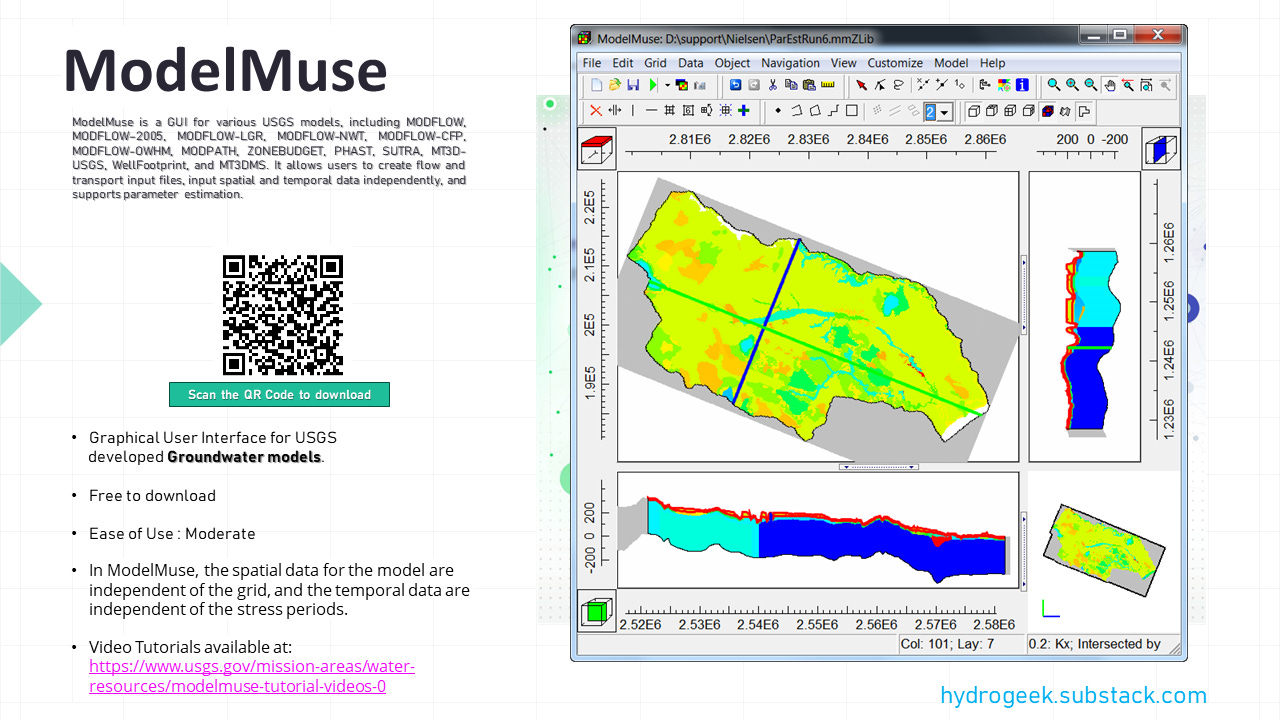Select the create straight-line object tool
Screen dimensions: 1280x720
coord(834,111)
